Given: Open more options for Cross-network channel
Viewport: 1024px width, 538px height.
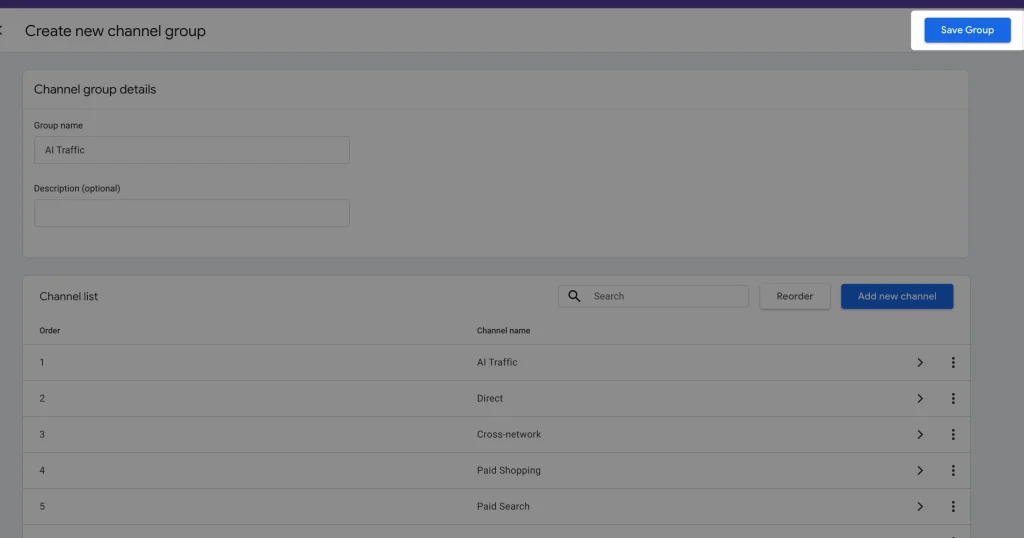Looking at the screenshot, I should coord(953,434).
